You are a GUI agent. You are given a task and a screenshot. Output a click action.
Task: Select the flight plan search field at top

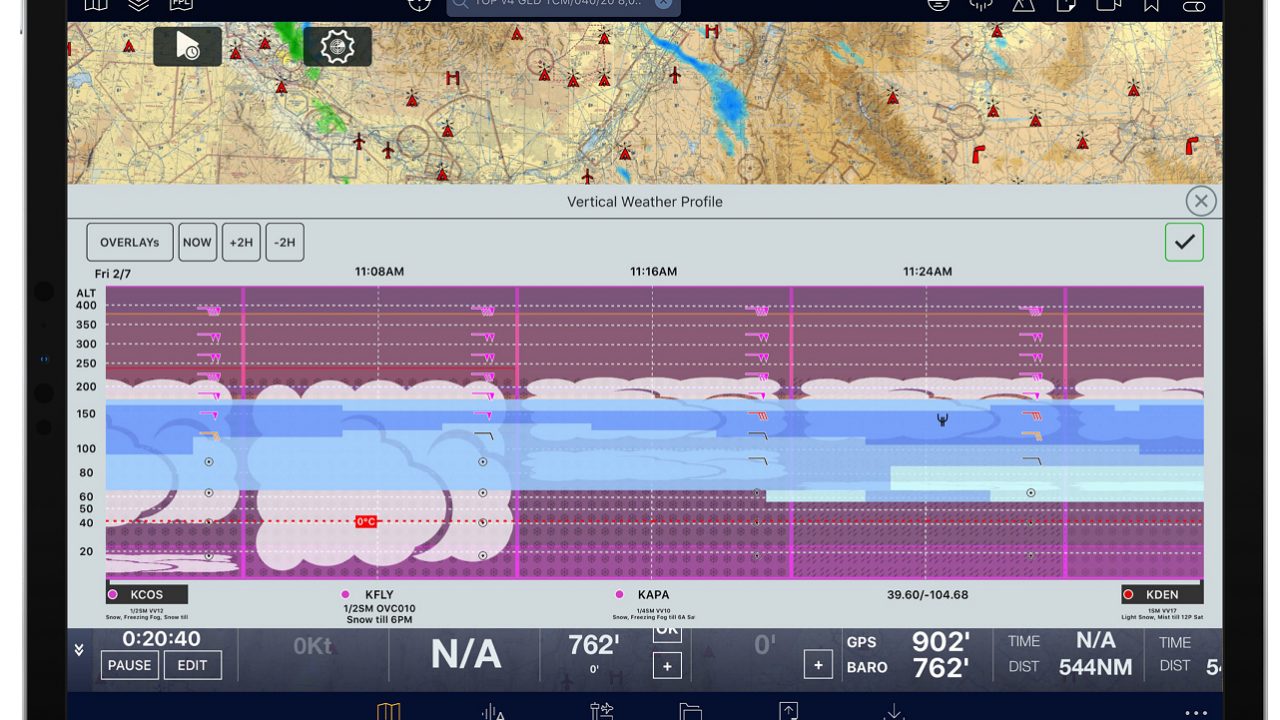(555, 5)
